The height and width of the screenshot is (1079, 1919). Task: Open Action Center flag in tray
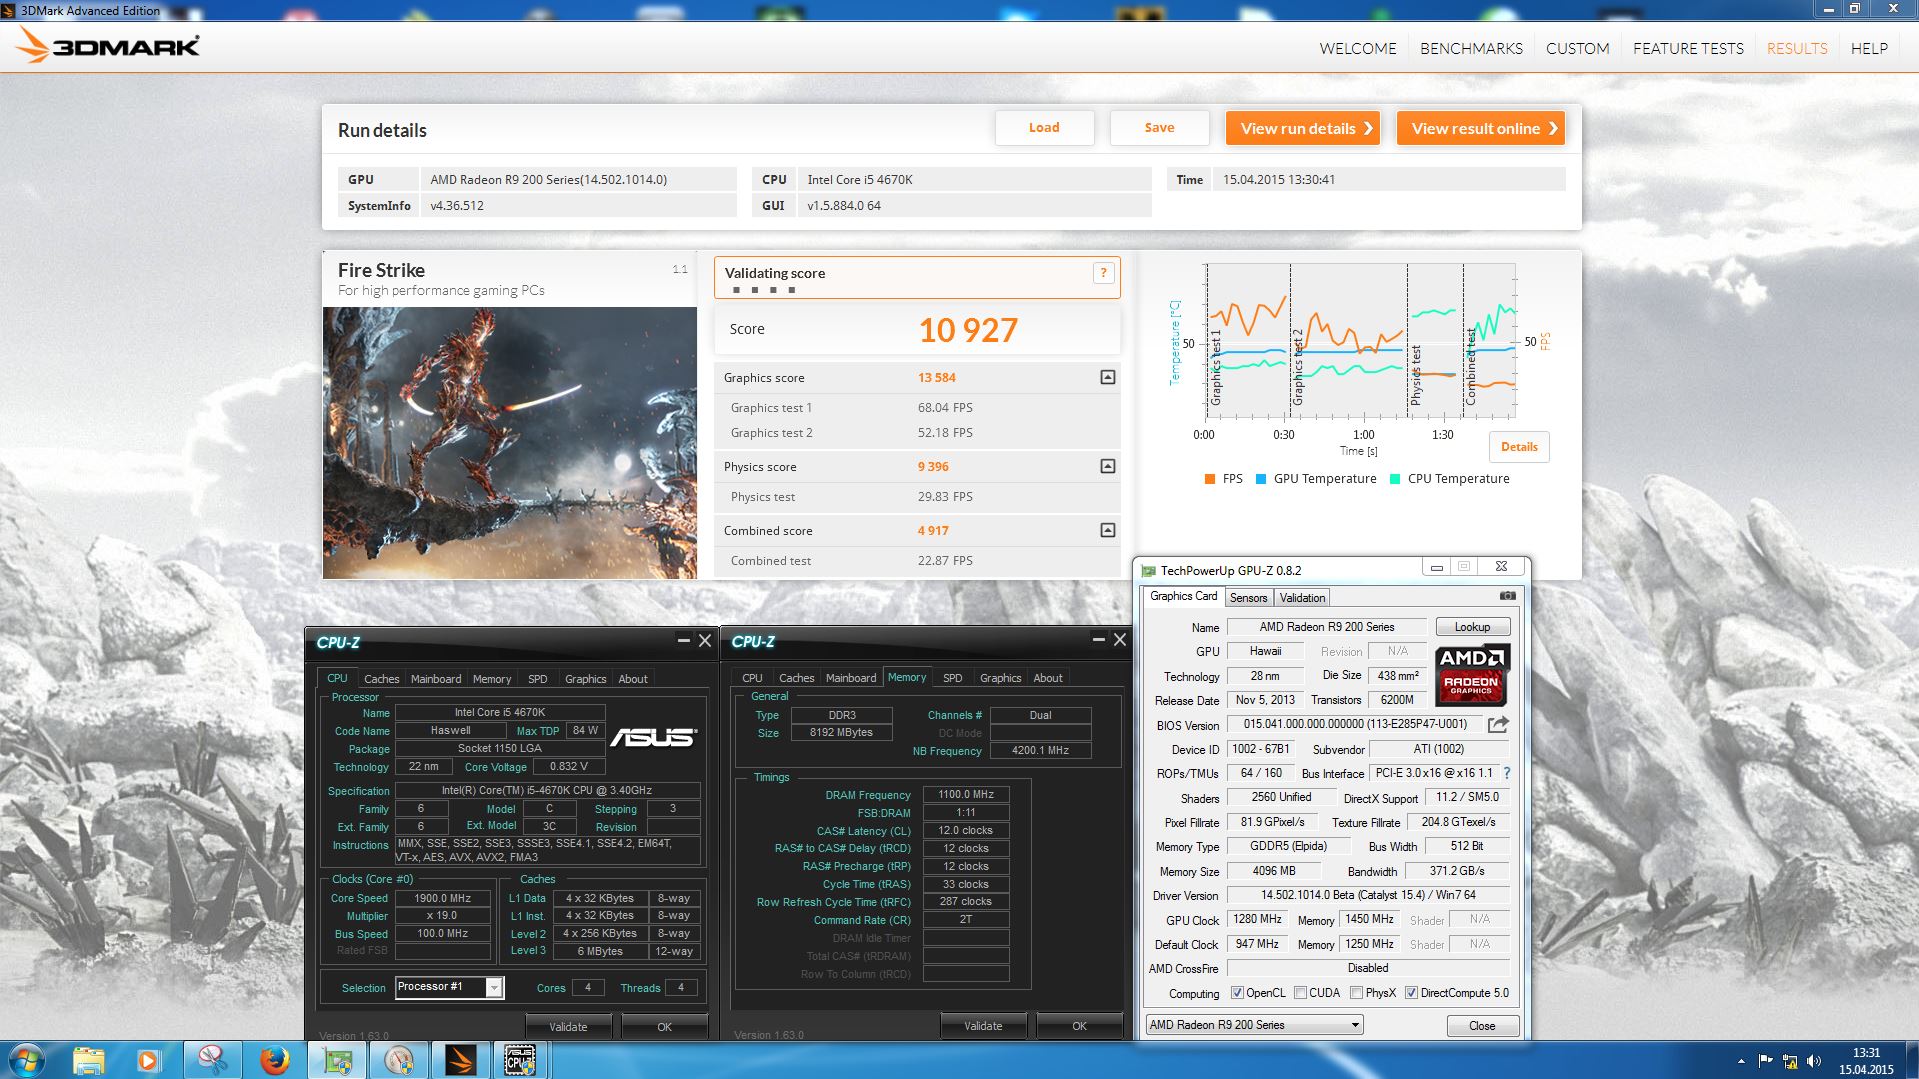pyautogui.click(x=1765, y=1061)
